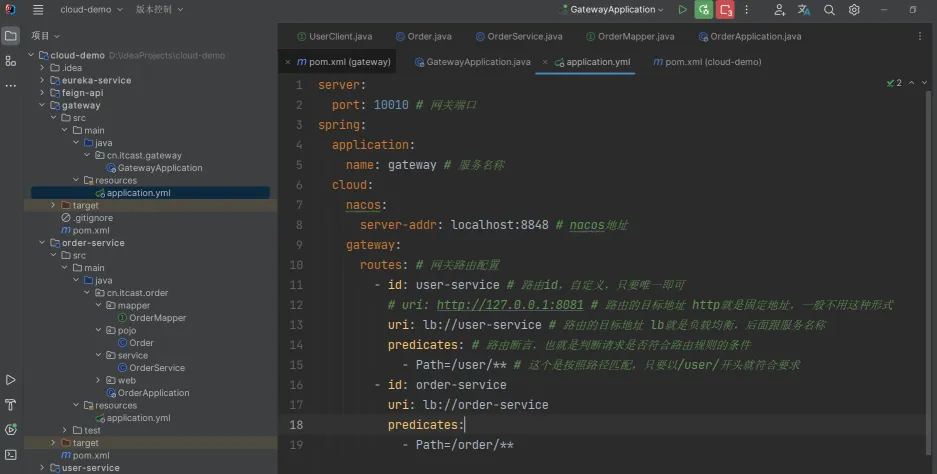Open the hamburger main menu
Image resolution: width=937 pixels, height=474 pixels.
pyautogui.click(x=38, y=10)
